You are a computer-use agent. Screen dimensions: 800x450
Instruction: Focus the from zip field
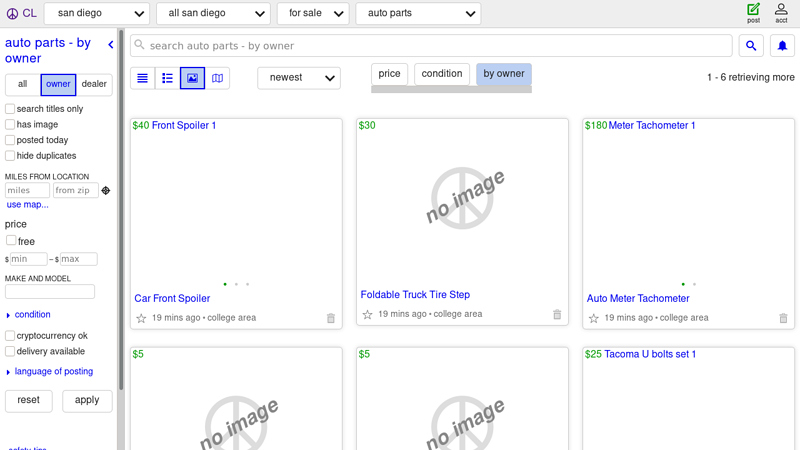tap(76, 190)
